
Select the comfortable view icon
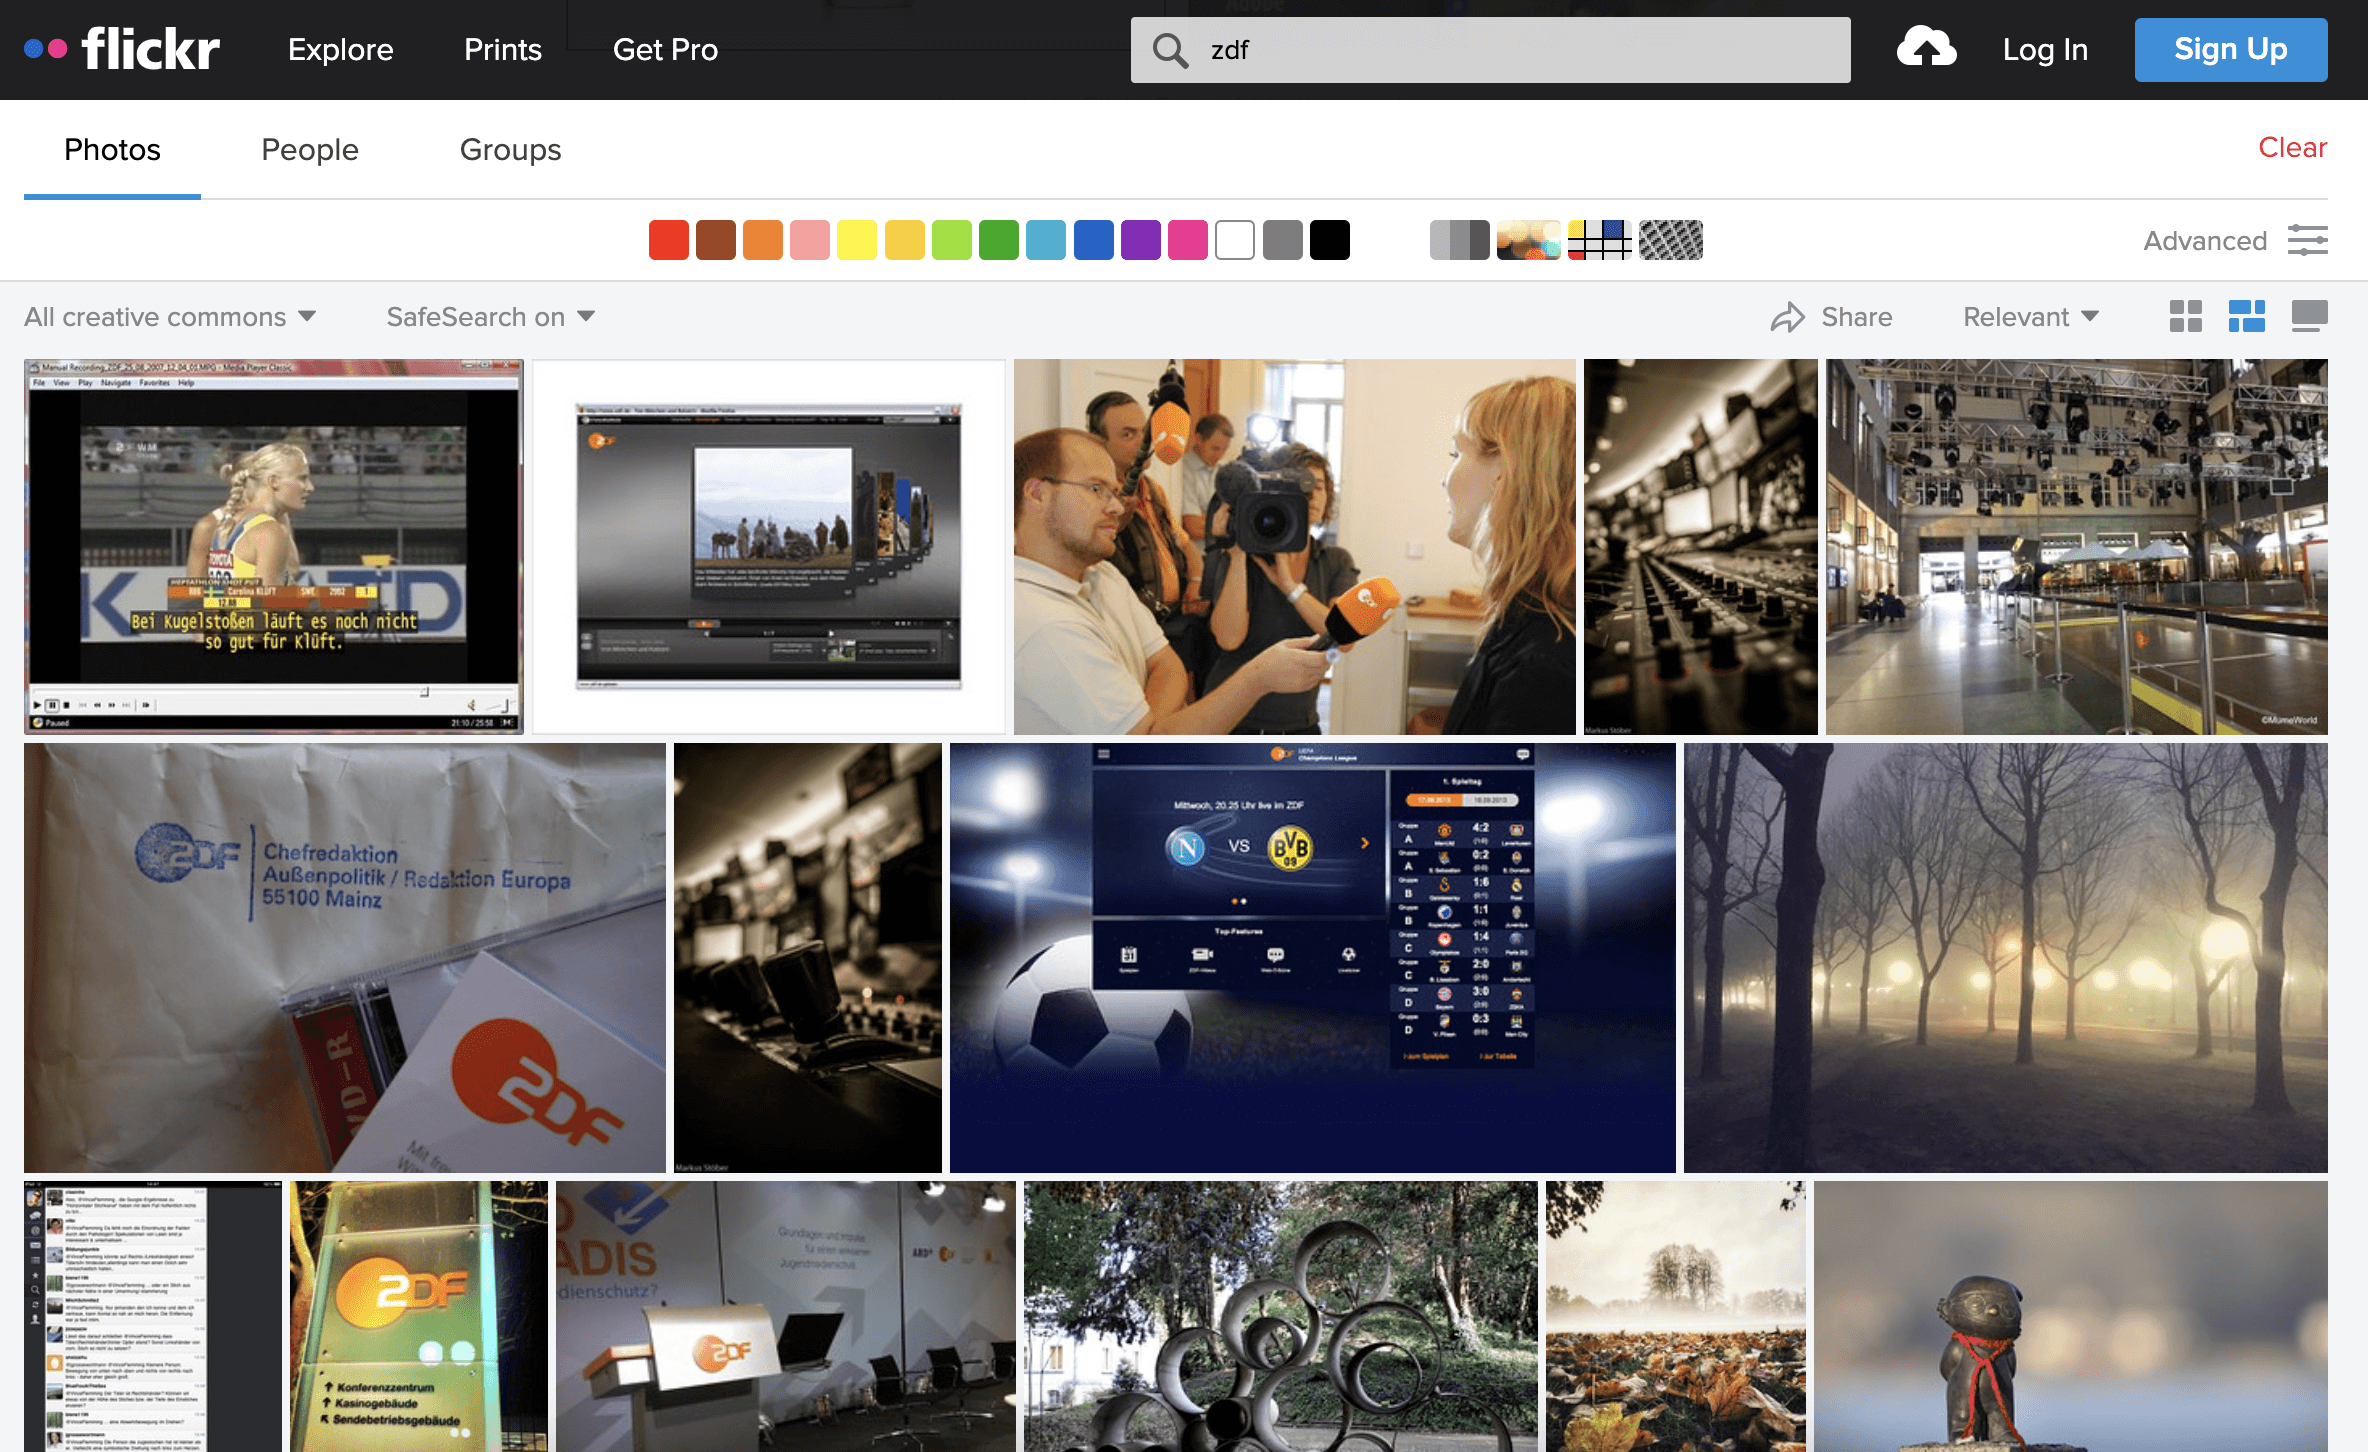[x=2309, y=315]
